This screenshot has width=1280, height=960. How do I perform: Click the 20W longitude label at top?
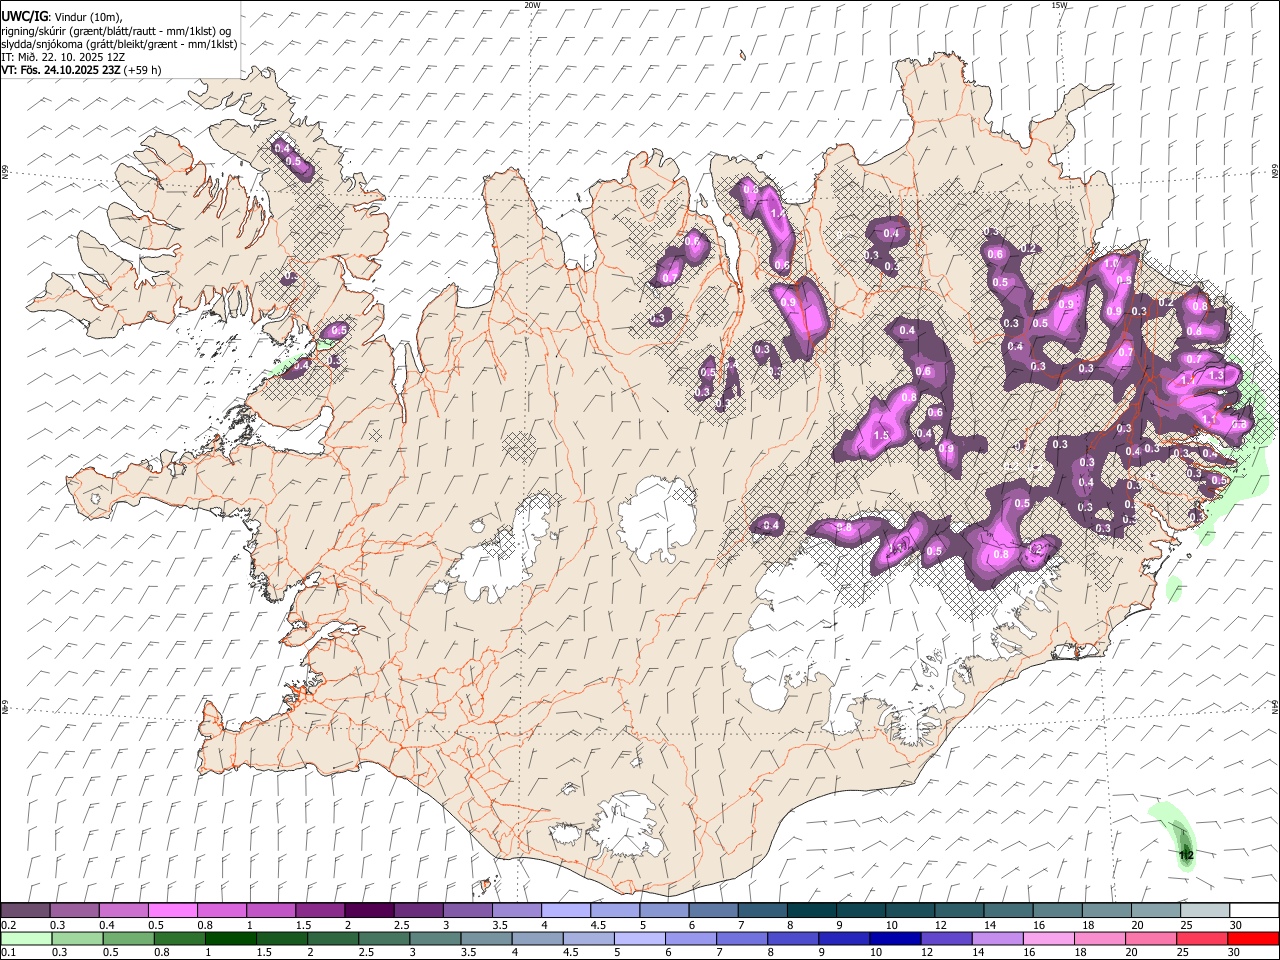pos(532,5)
